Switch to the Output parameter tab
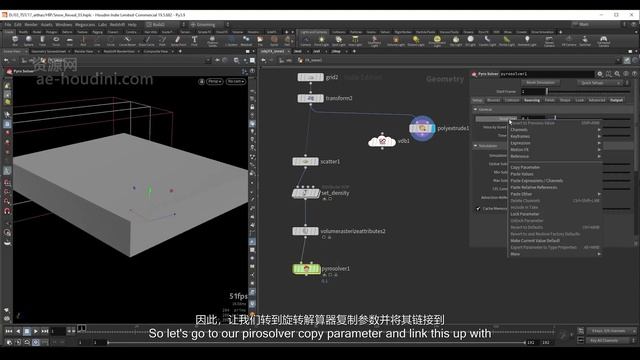Screen dimensions: 640x360 tap(616, 100)
